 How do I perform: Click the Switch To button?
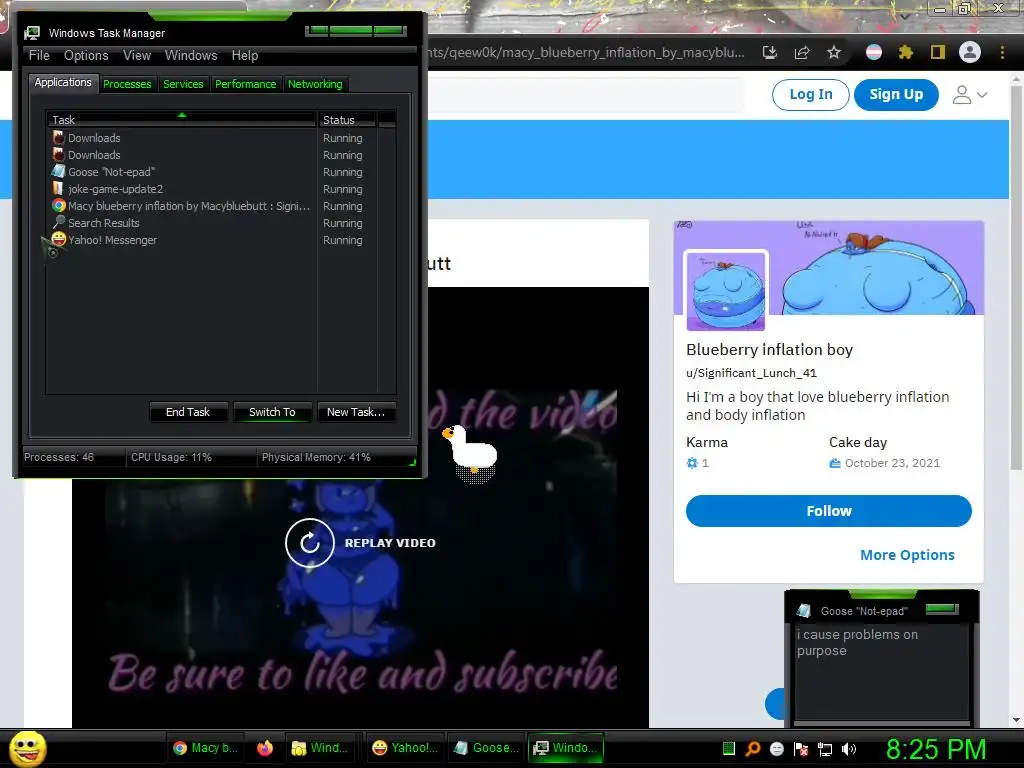(272, 412)
